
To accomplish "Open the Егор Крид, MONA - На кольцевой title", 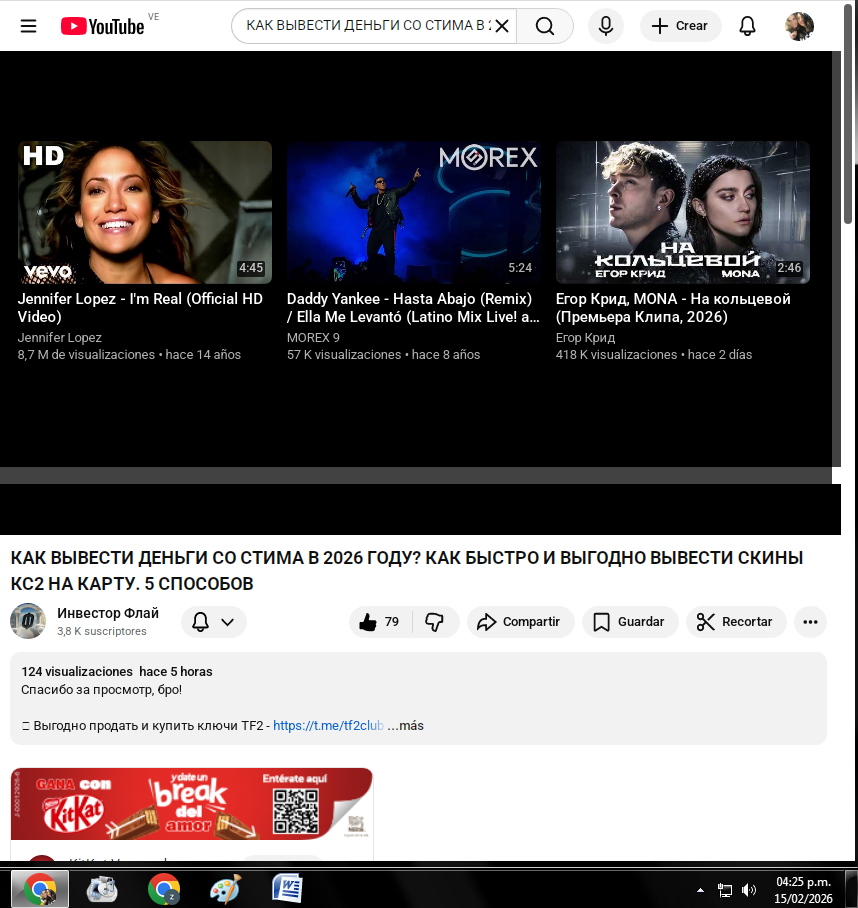I will (x=673, y=307).
